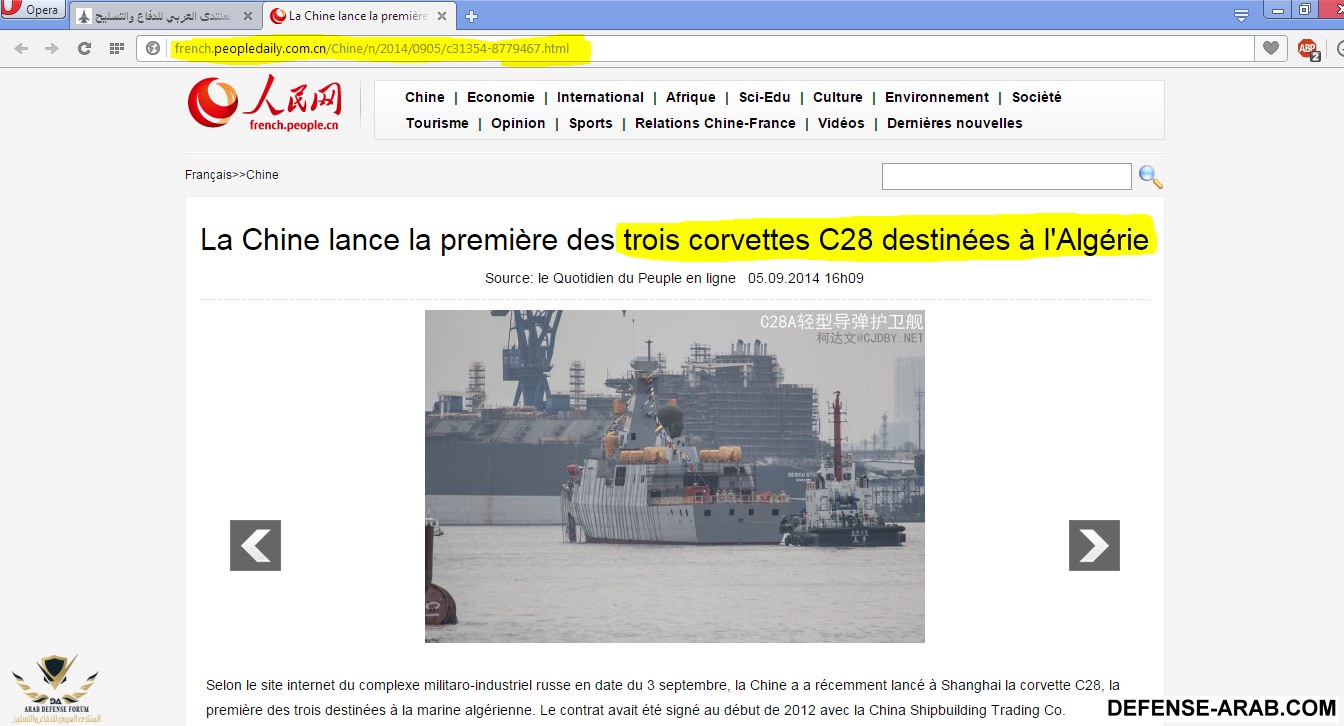Show next photo with right arrow
The height and width of the screenshot is (726, 1344).
pyautogui.click(x=1094, y=546)
